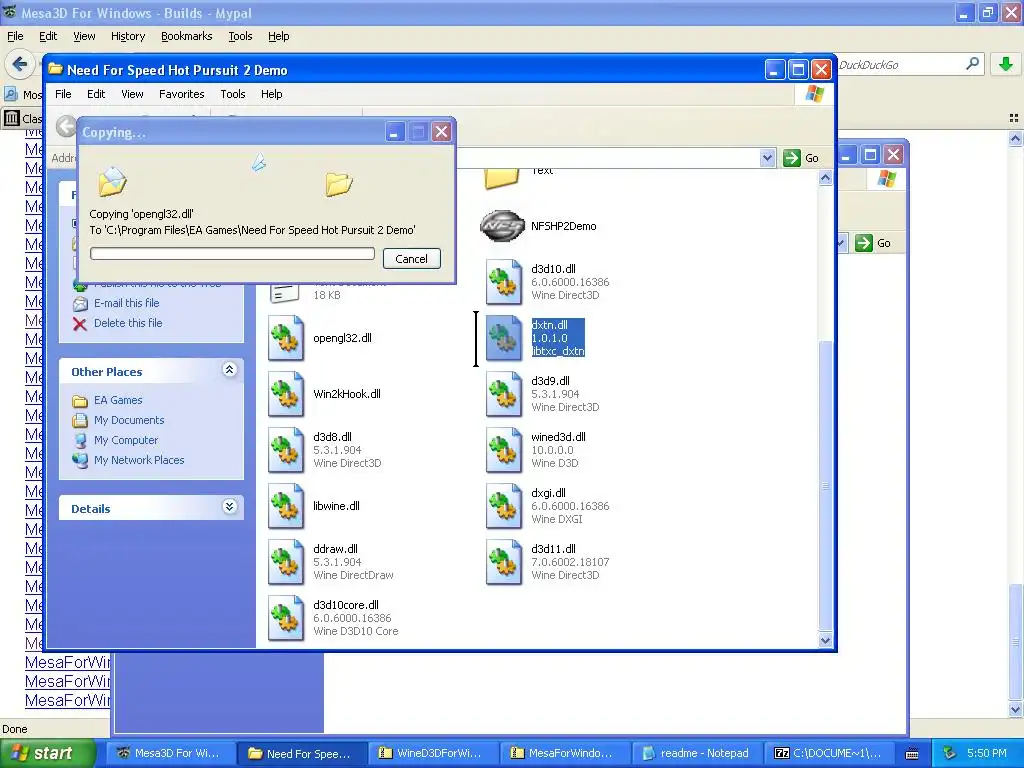Click Go button in front Explorer window
The height and width of the screenshot is (768, 1024).
coord(801,158)
